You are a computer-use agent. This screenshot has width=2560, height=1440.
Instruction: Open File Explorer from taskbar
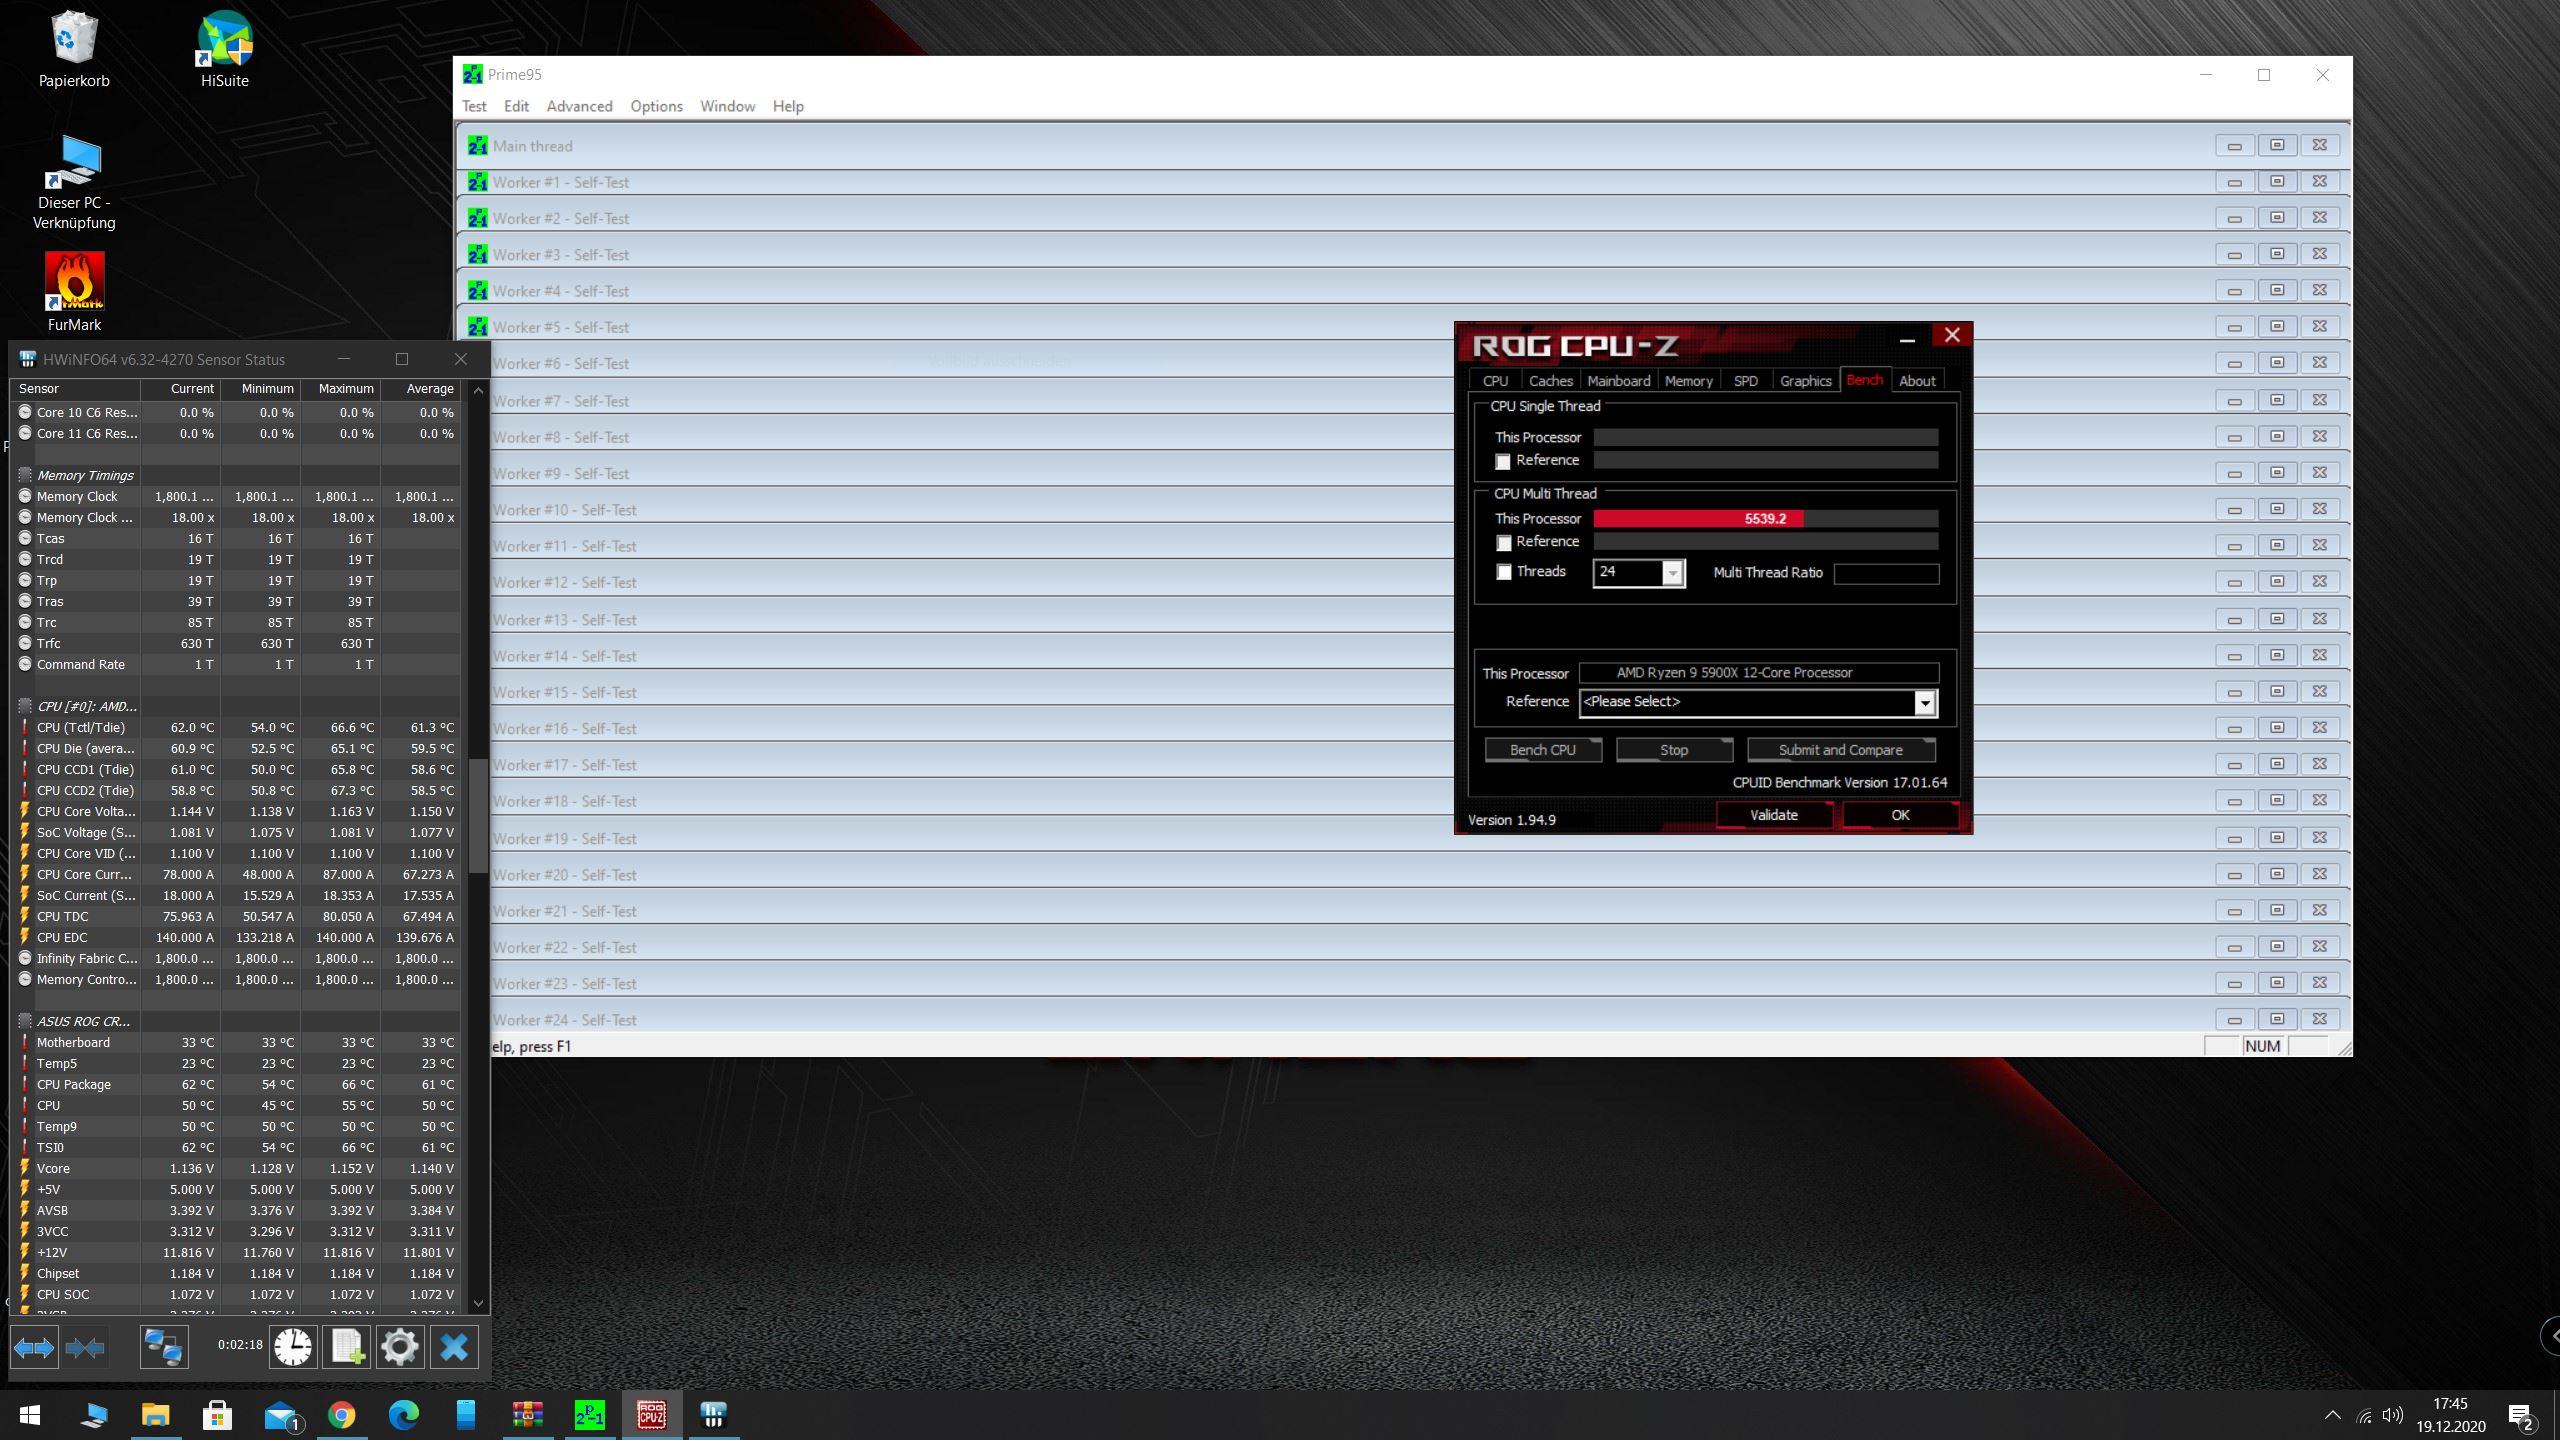click(156, 1415)
